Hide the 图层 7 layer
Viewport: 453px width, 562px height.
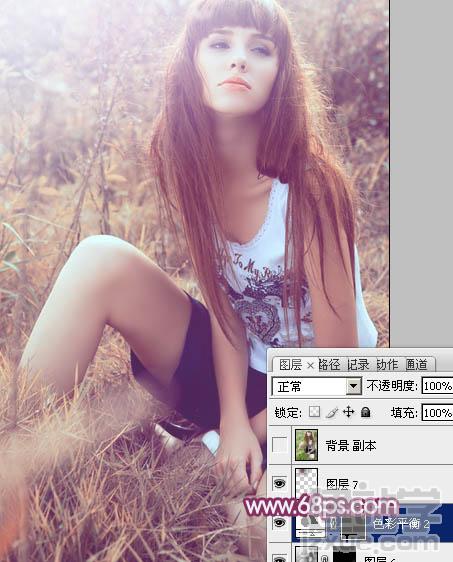(x=280, y=484)
